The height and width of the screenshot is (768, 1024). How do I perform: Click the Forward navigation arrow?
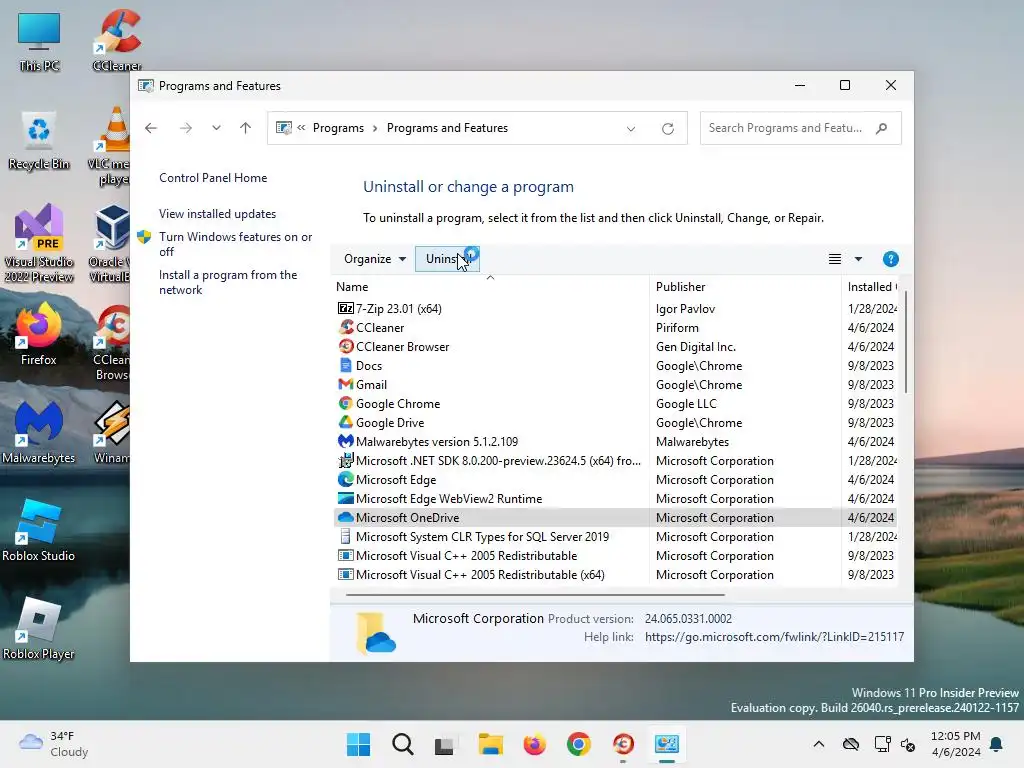(186, 128)
